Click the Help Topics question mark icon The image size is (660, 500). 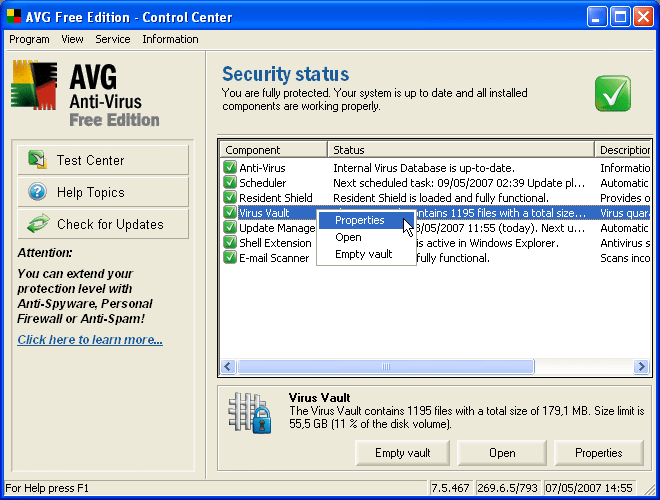pyautogui.click(x=37, y=192)
